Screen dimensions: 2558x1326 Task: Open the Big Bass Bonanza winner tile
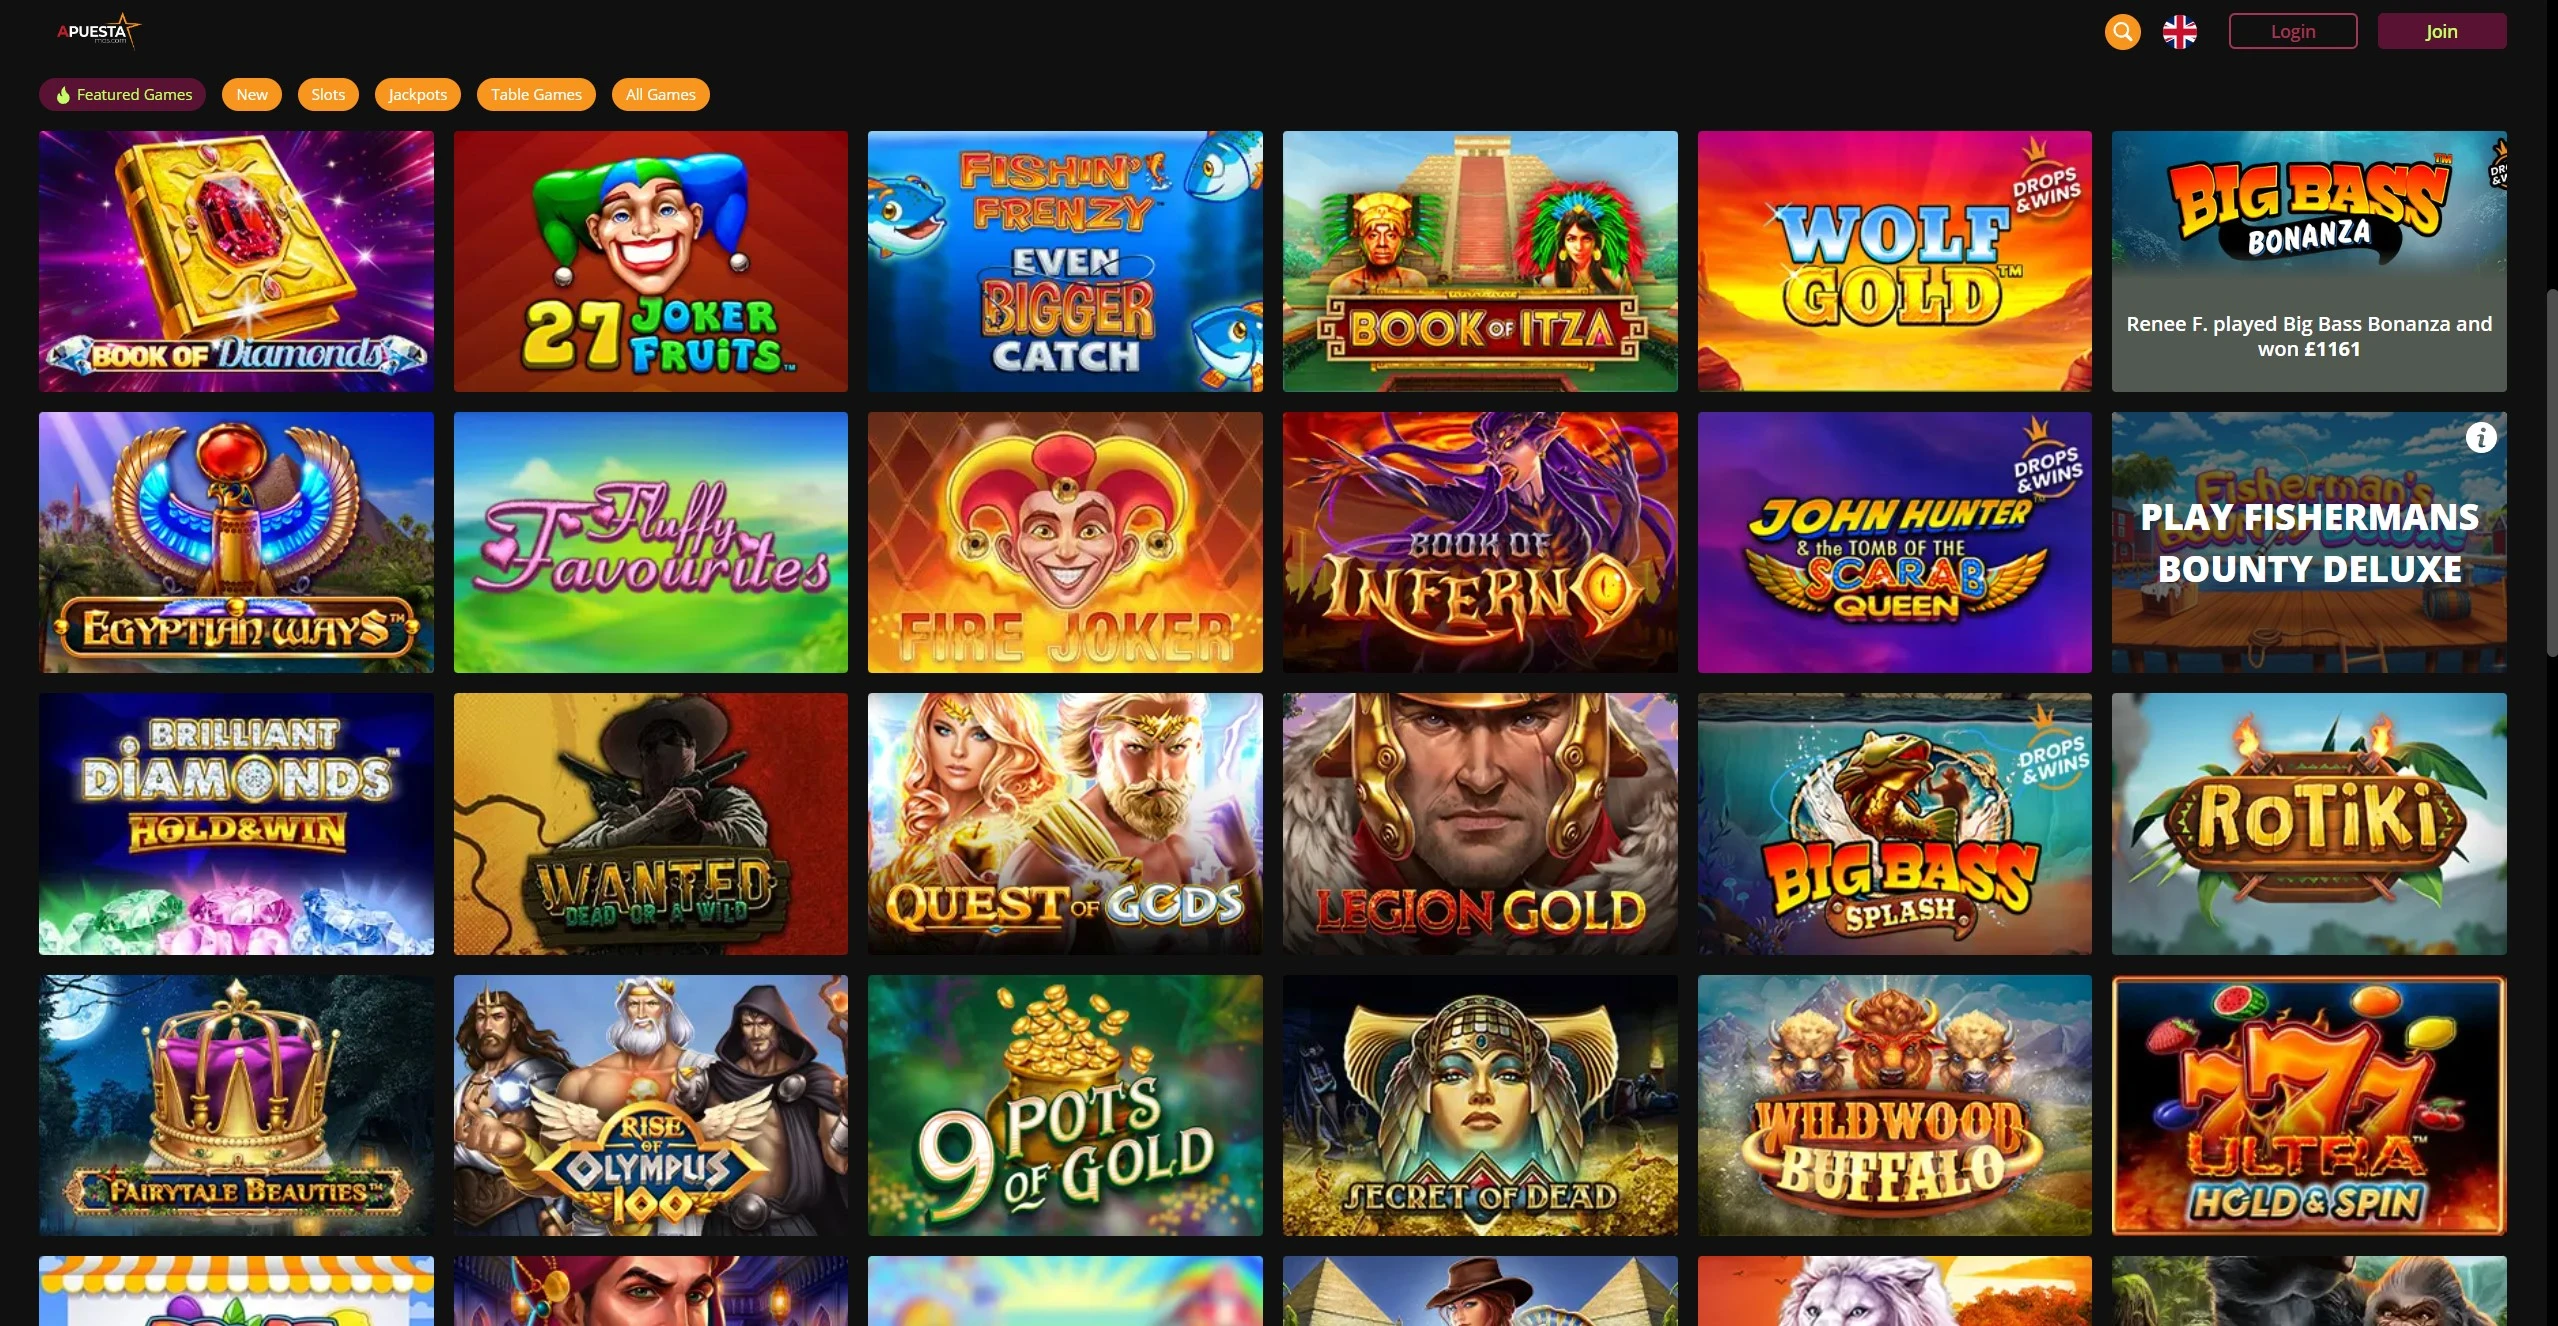click(2309, 261)
